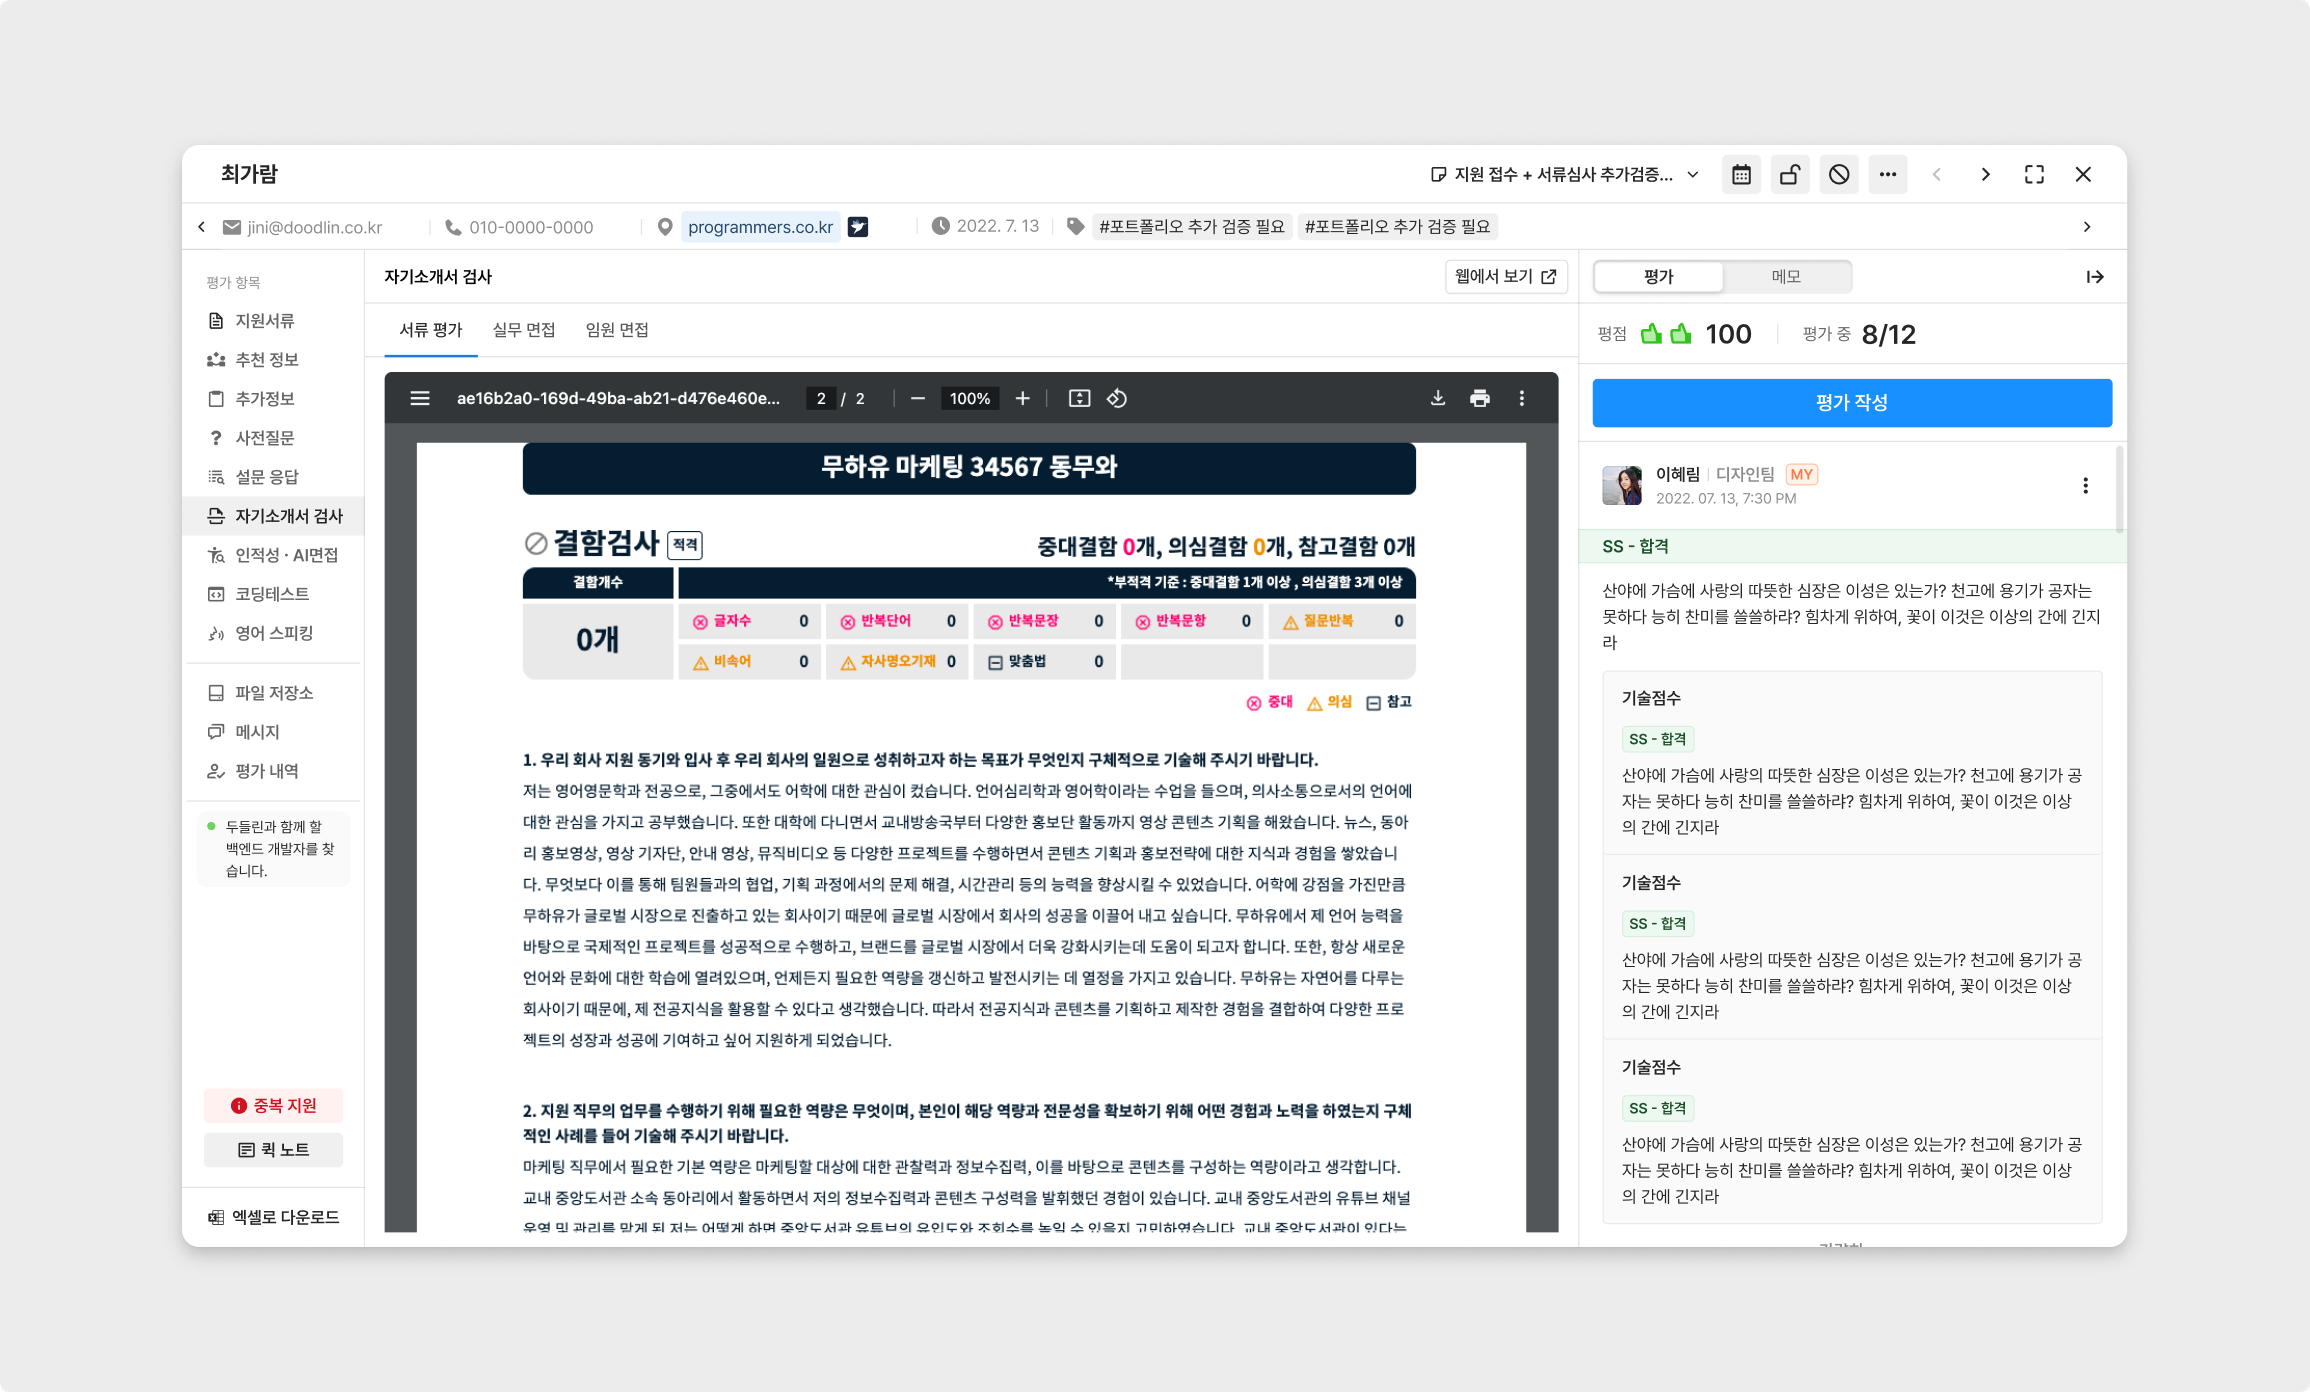Click the fit-to-page icon
The width and height of the screenshot is (2310, 1392).
point(1079,398)
